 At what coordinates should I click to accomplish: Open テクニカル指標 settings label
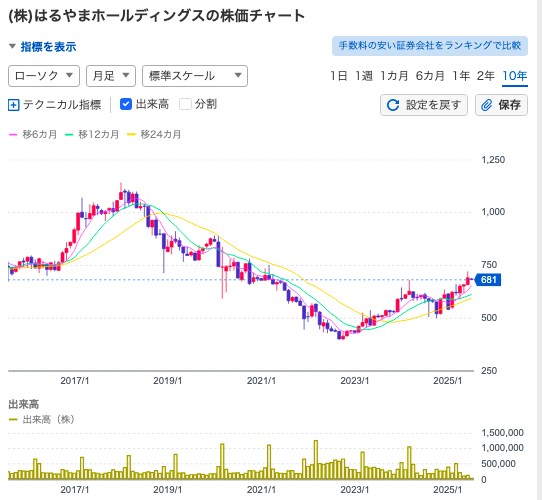click(x=62, y=105)
